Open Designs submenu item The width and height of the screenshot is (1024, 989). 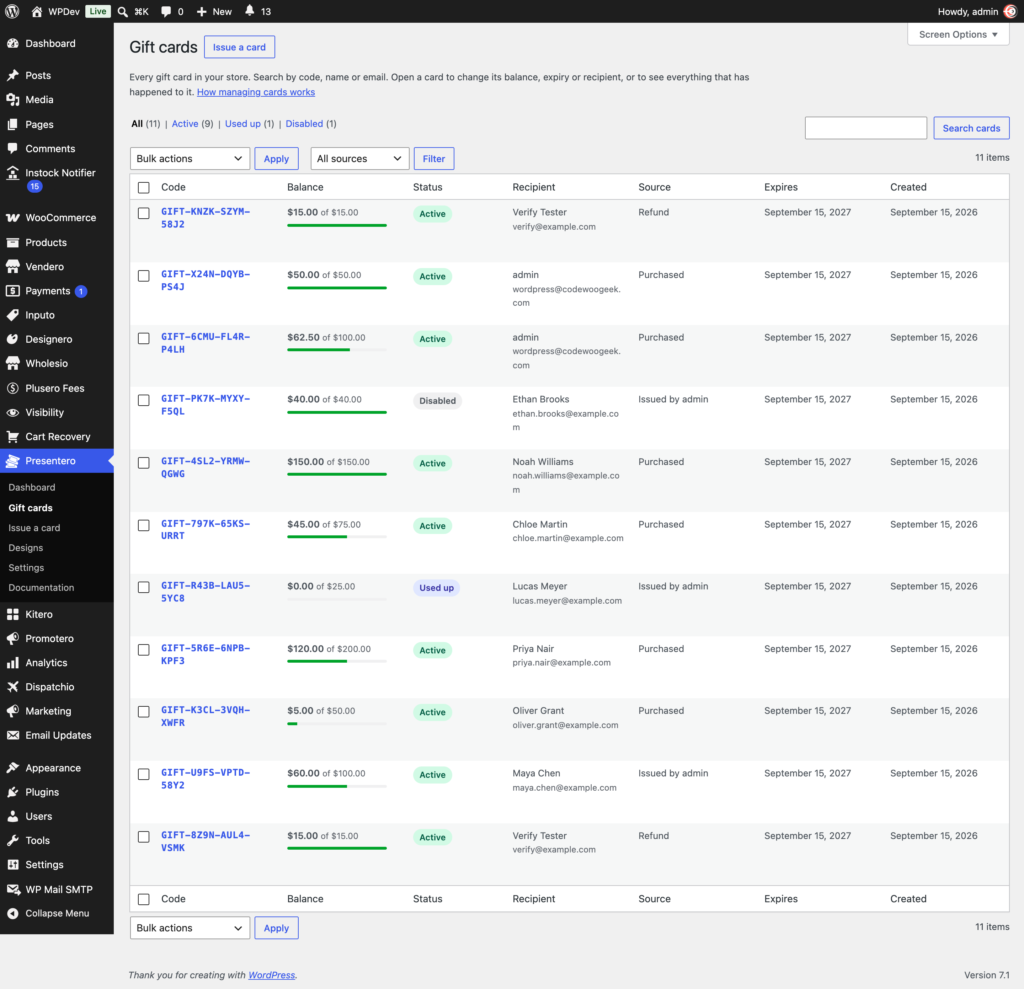point(25,547)
